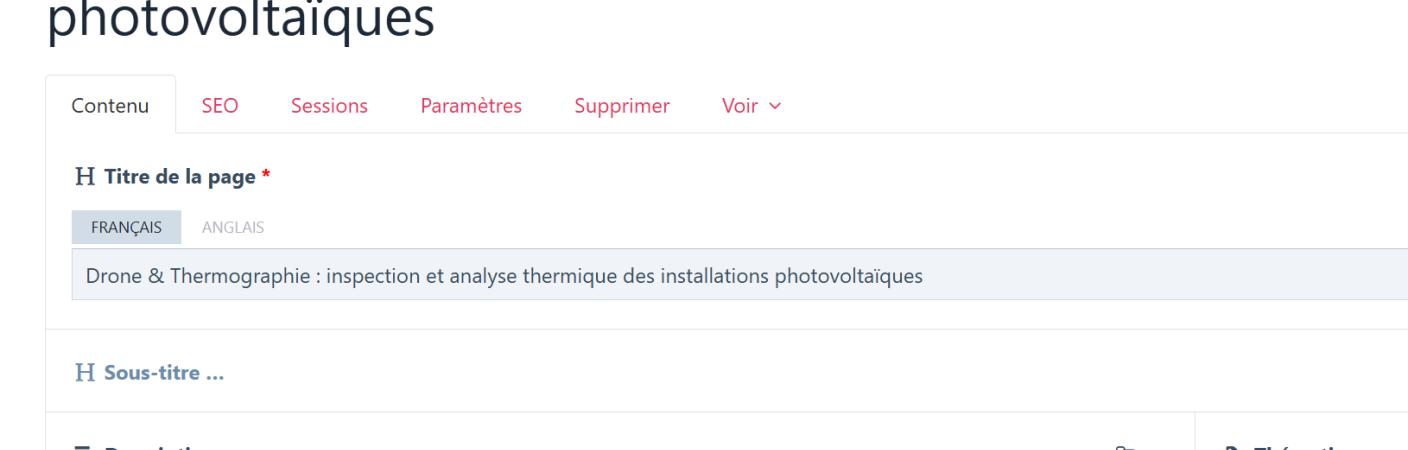Switch to the Contenu tab
The width and height of the screenshot is (1408, 450).
tap(110, 106)
